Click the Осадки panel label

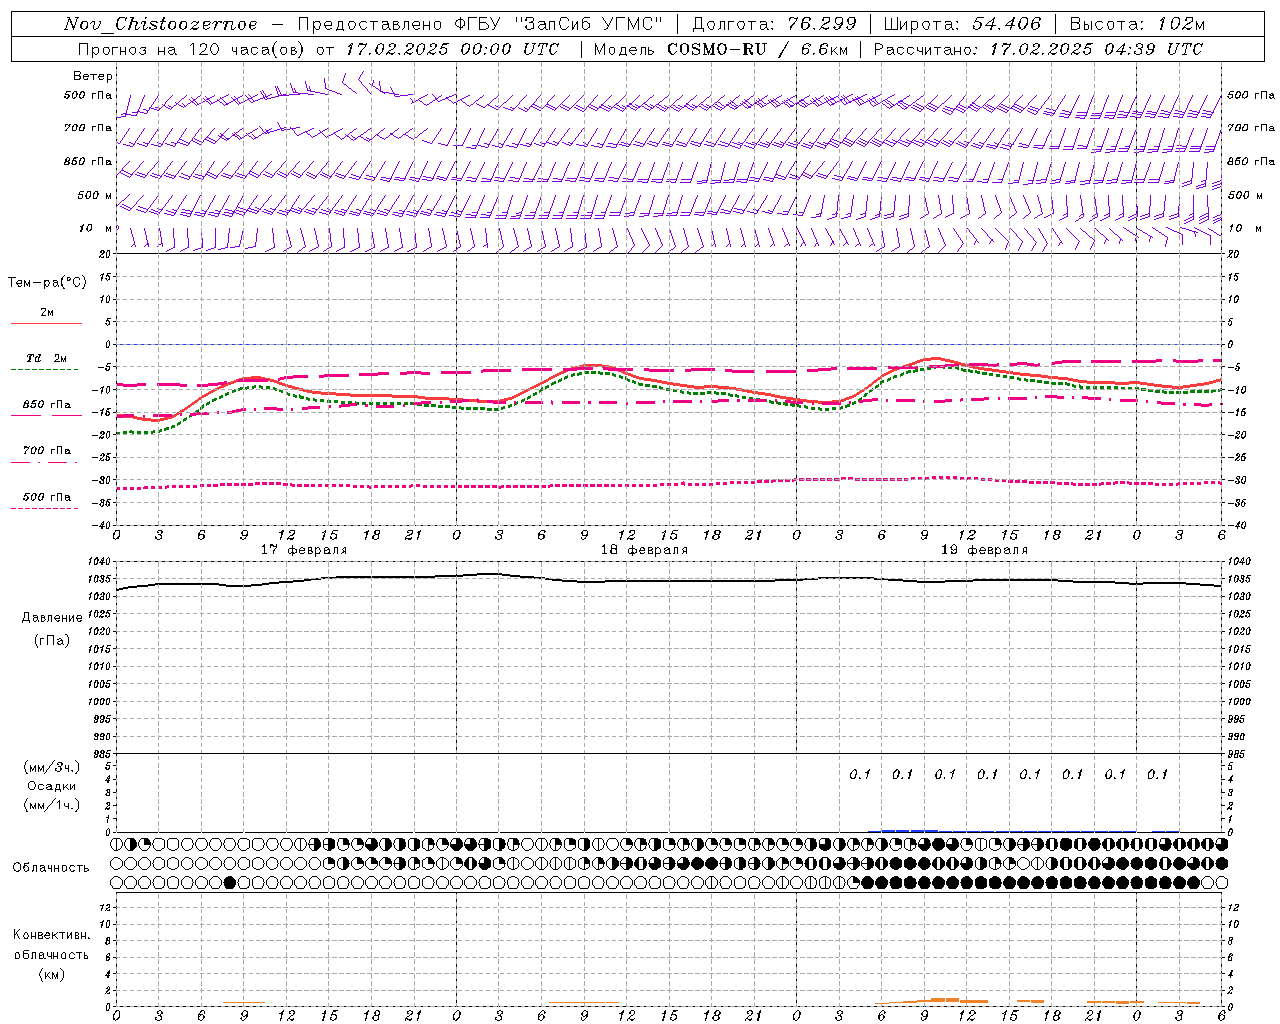tap(52, 786)
